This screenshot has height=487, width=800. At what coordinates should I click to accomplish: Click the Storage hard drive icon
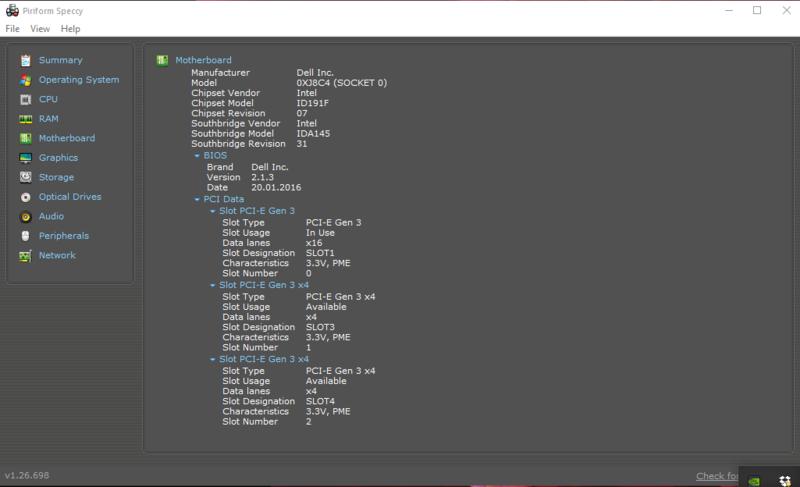[x=26, y=177]
